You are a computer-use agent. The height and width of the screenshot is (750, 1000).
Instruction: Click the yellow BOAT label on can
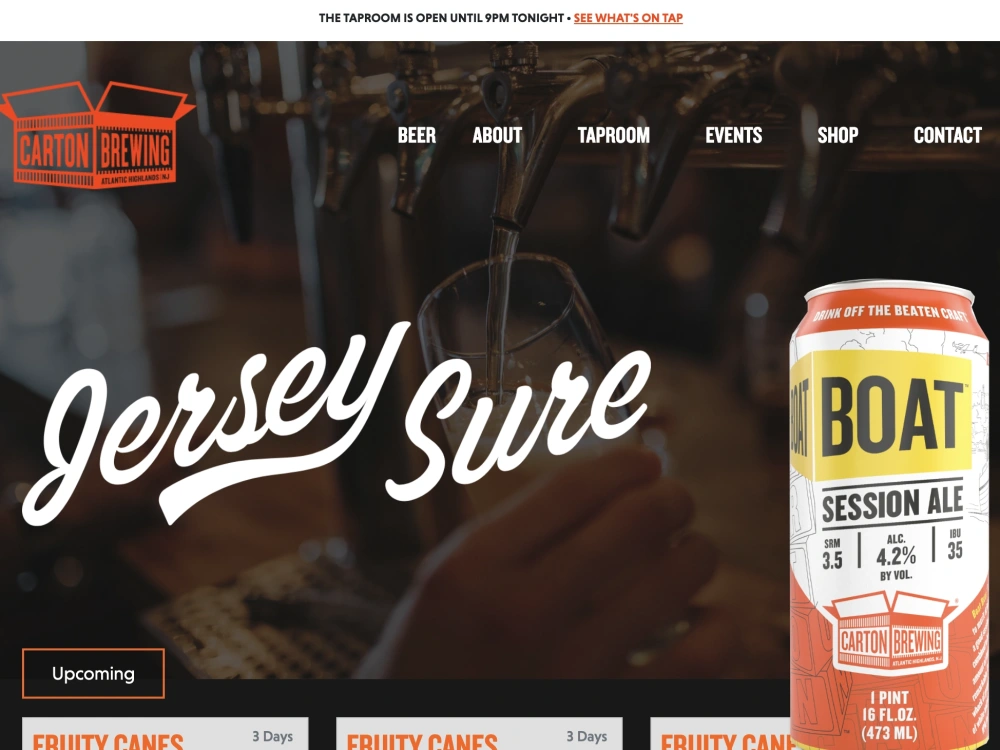pos(890,416)
